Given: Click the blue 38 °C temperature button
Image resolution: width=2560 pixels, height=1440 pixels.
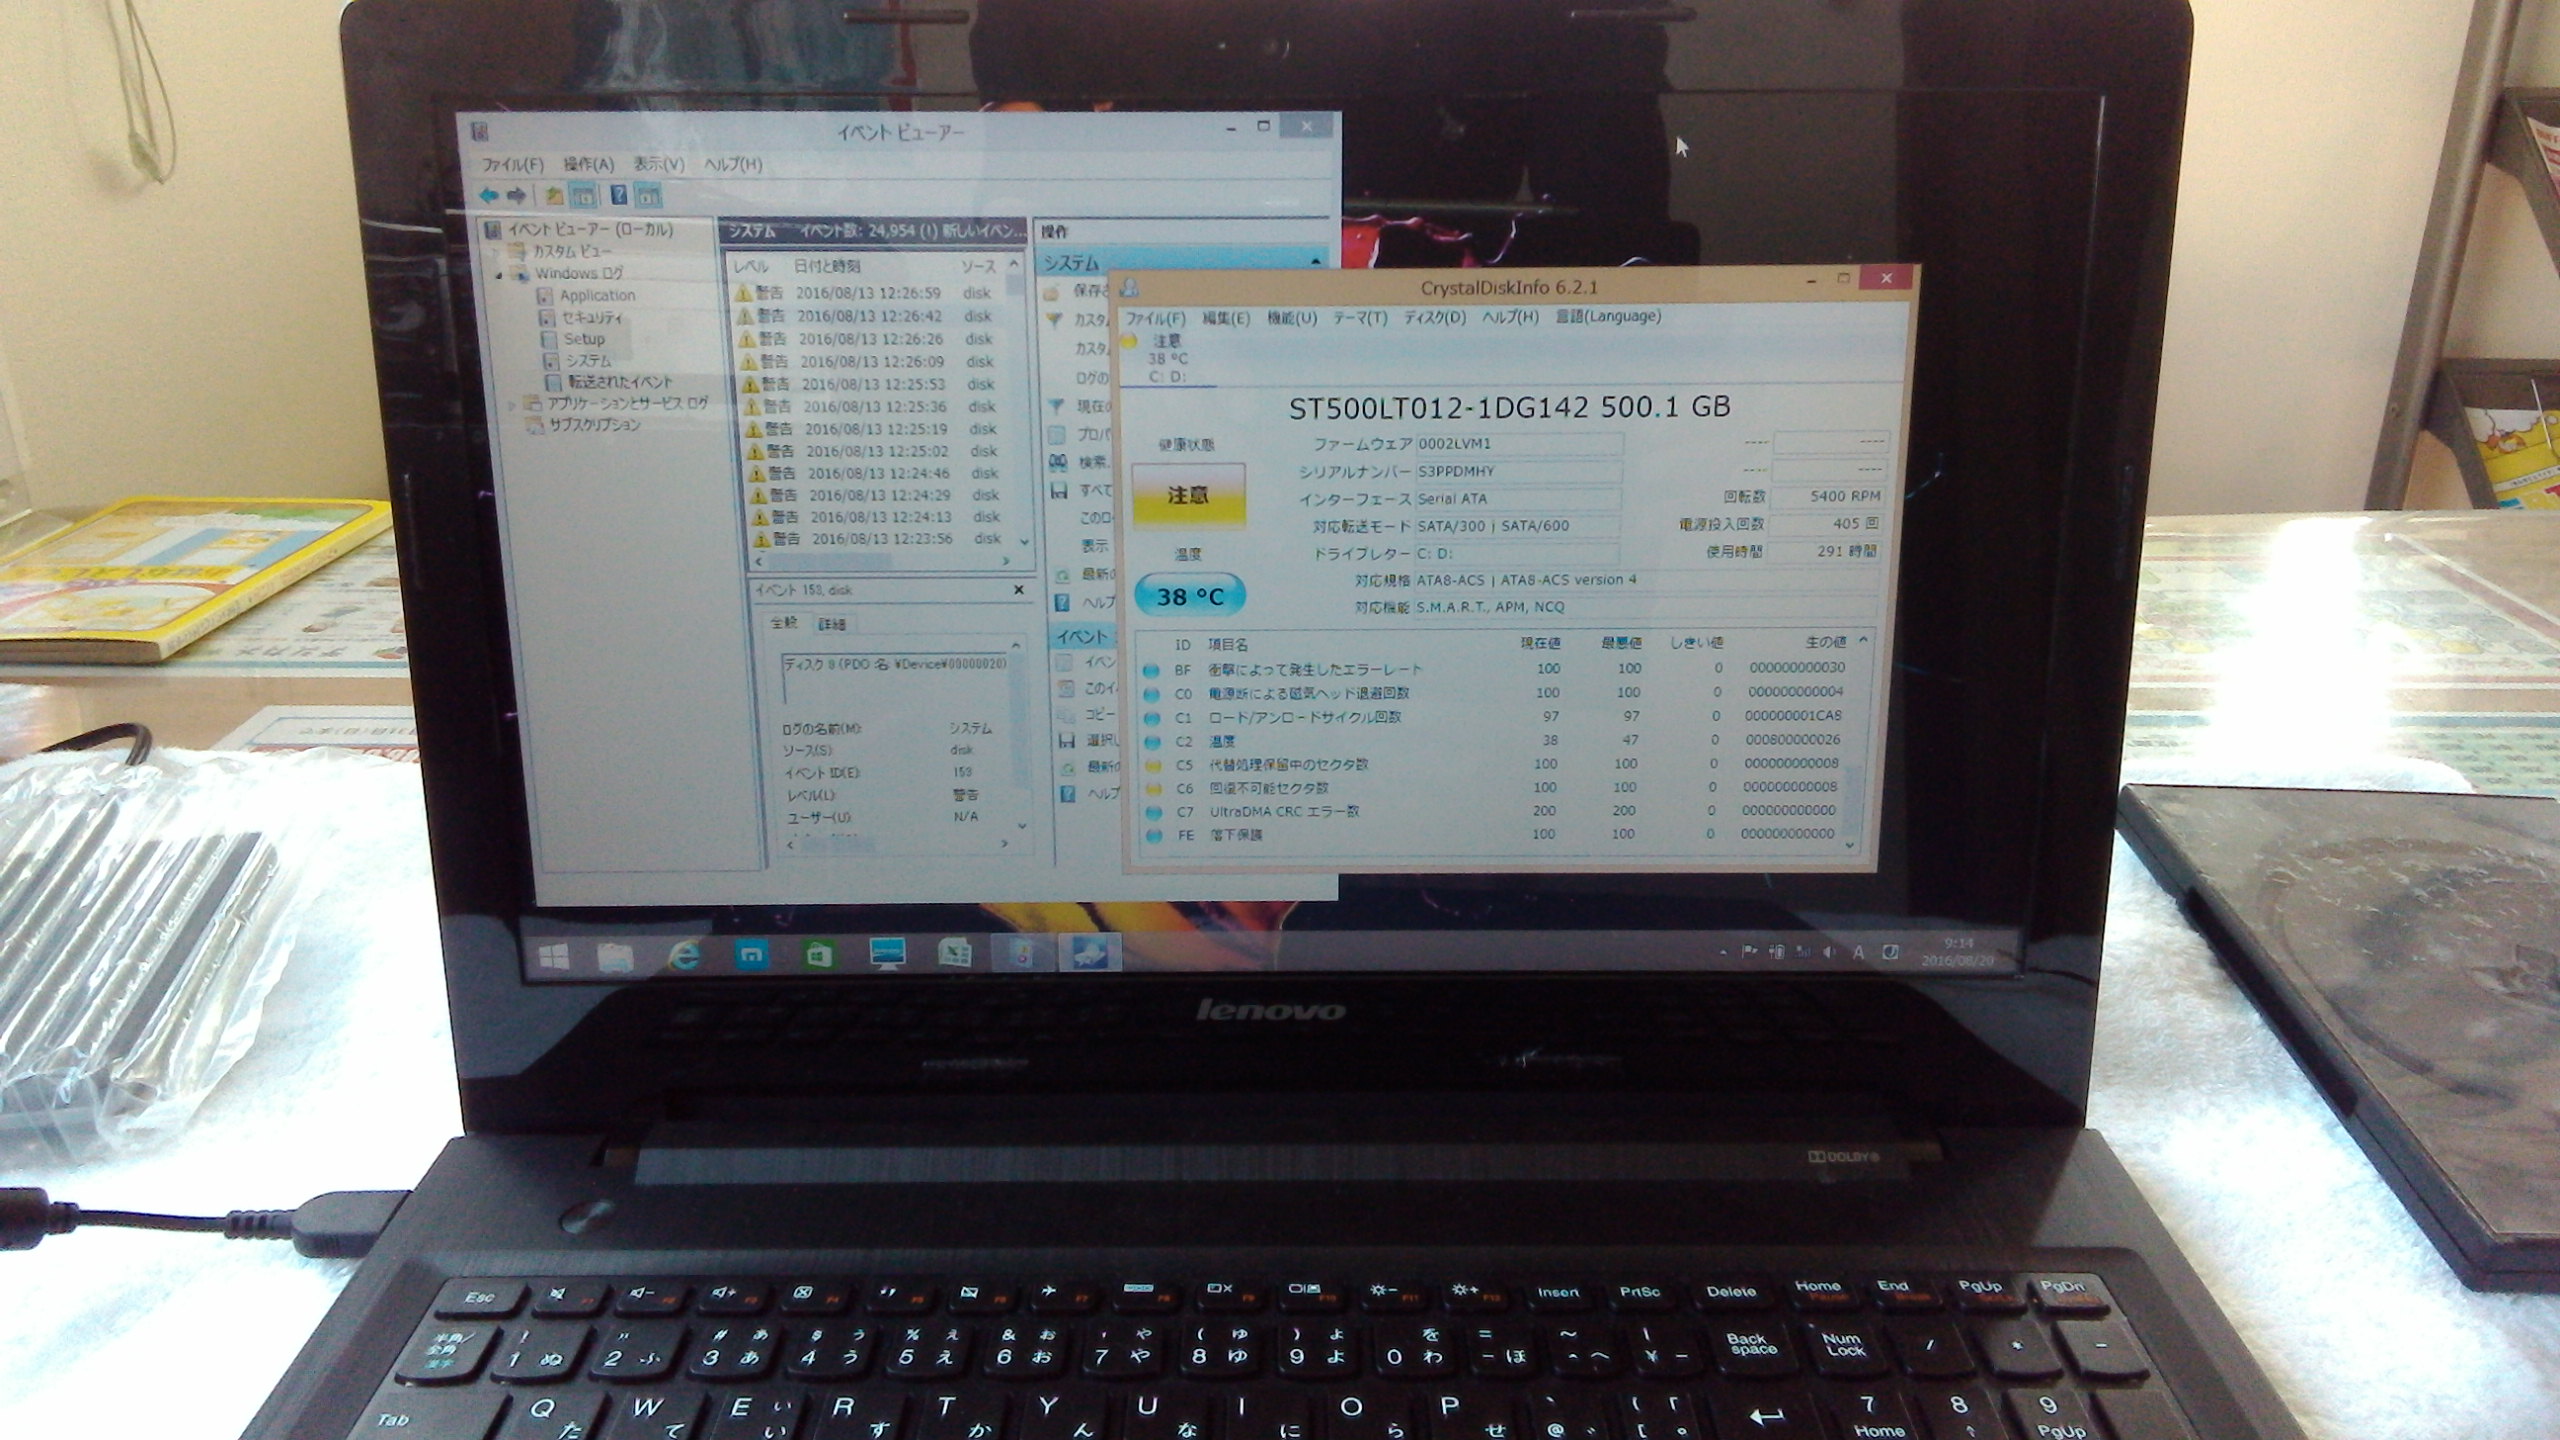Looking at the screenshot, I should (x=1190, y=596).
